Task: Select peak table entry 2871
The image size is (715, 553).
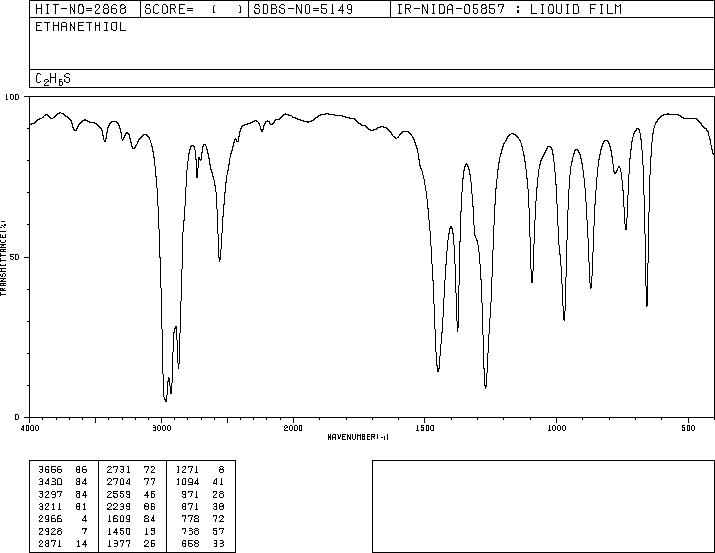Action: [50, 544]
